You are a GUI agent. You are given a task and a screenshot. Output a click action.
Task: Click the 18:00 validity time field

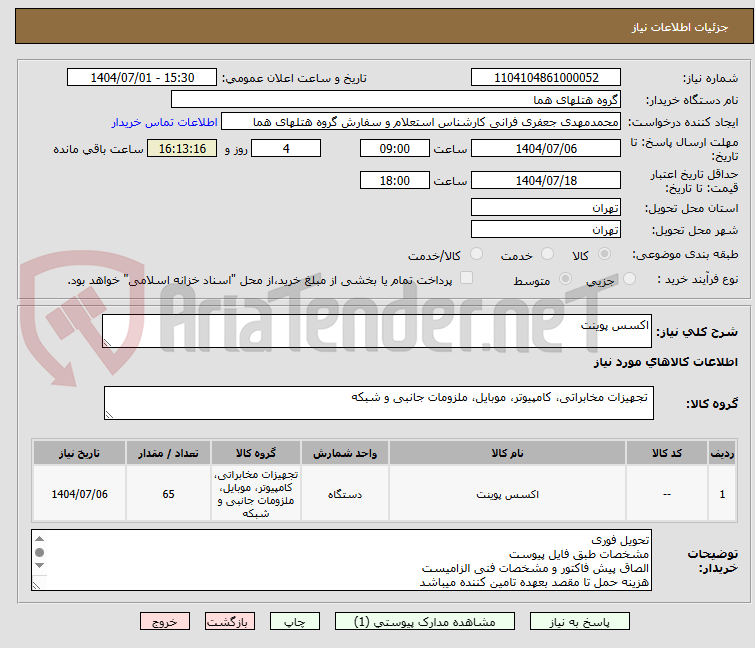[x=394, y=180]
